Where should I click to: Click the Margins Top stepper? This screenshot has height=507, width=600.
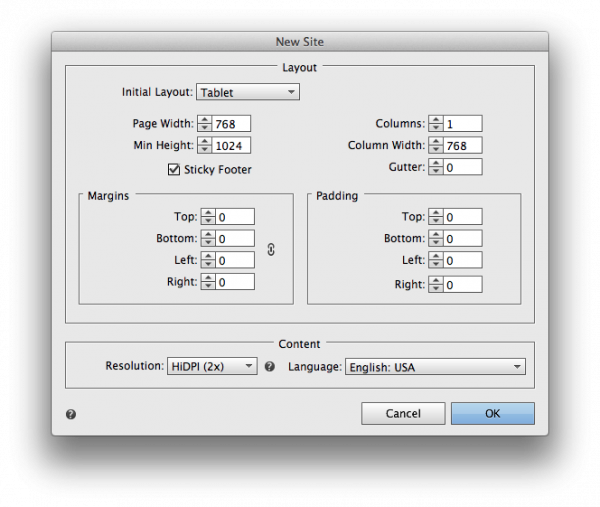(x=208, y=217)
